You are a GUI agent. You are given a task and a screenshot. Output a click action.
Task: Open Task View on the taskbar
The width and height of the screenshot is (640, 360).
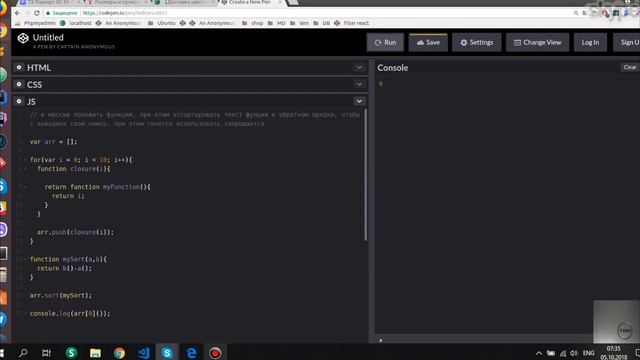[46, 353]
